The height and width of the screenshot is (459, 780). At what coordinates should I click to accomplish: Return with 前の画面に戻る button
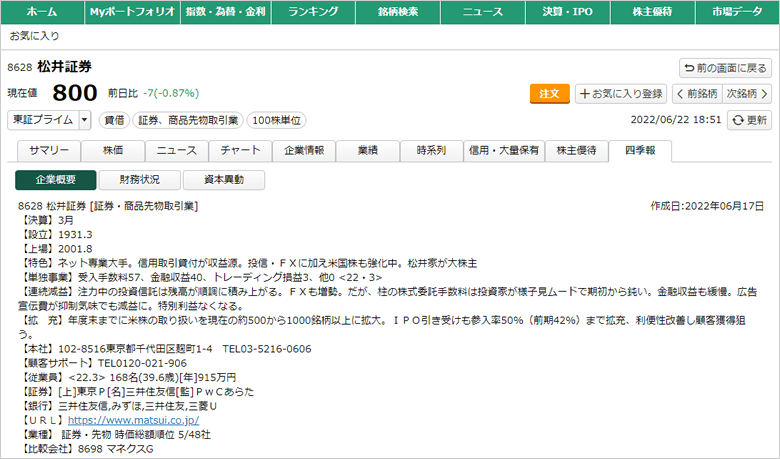[725, 68]
